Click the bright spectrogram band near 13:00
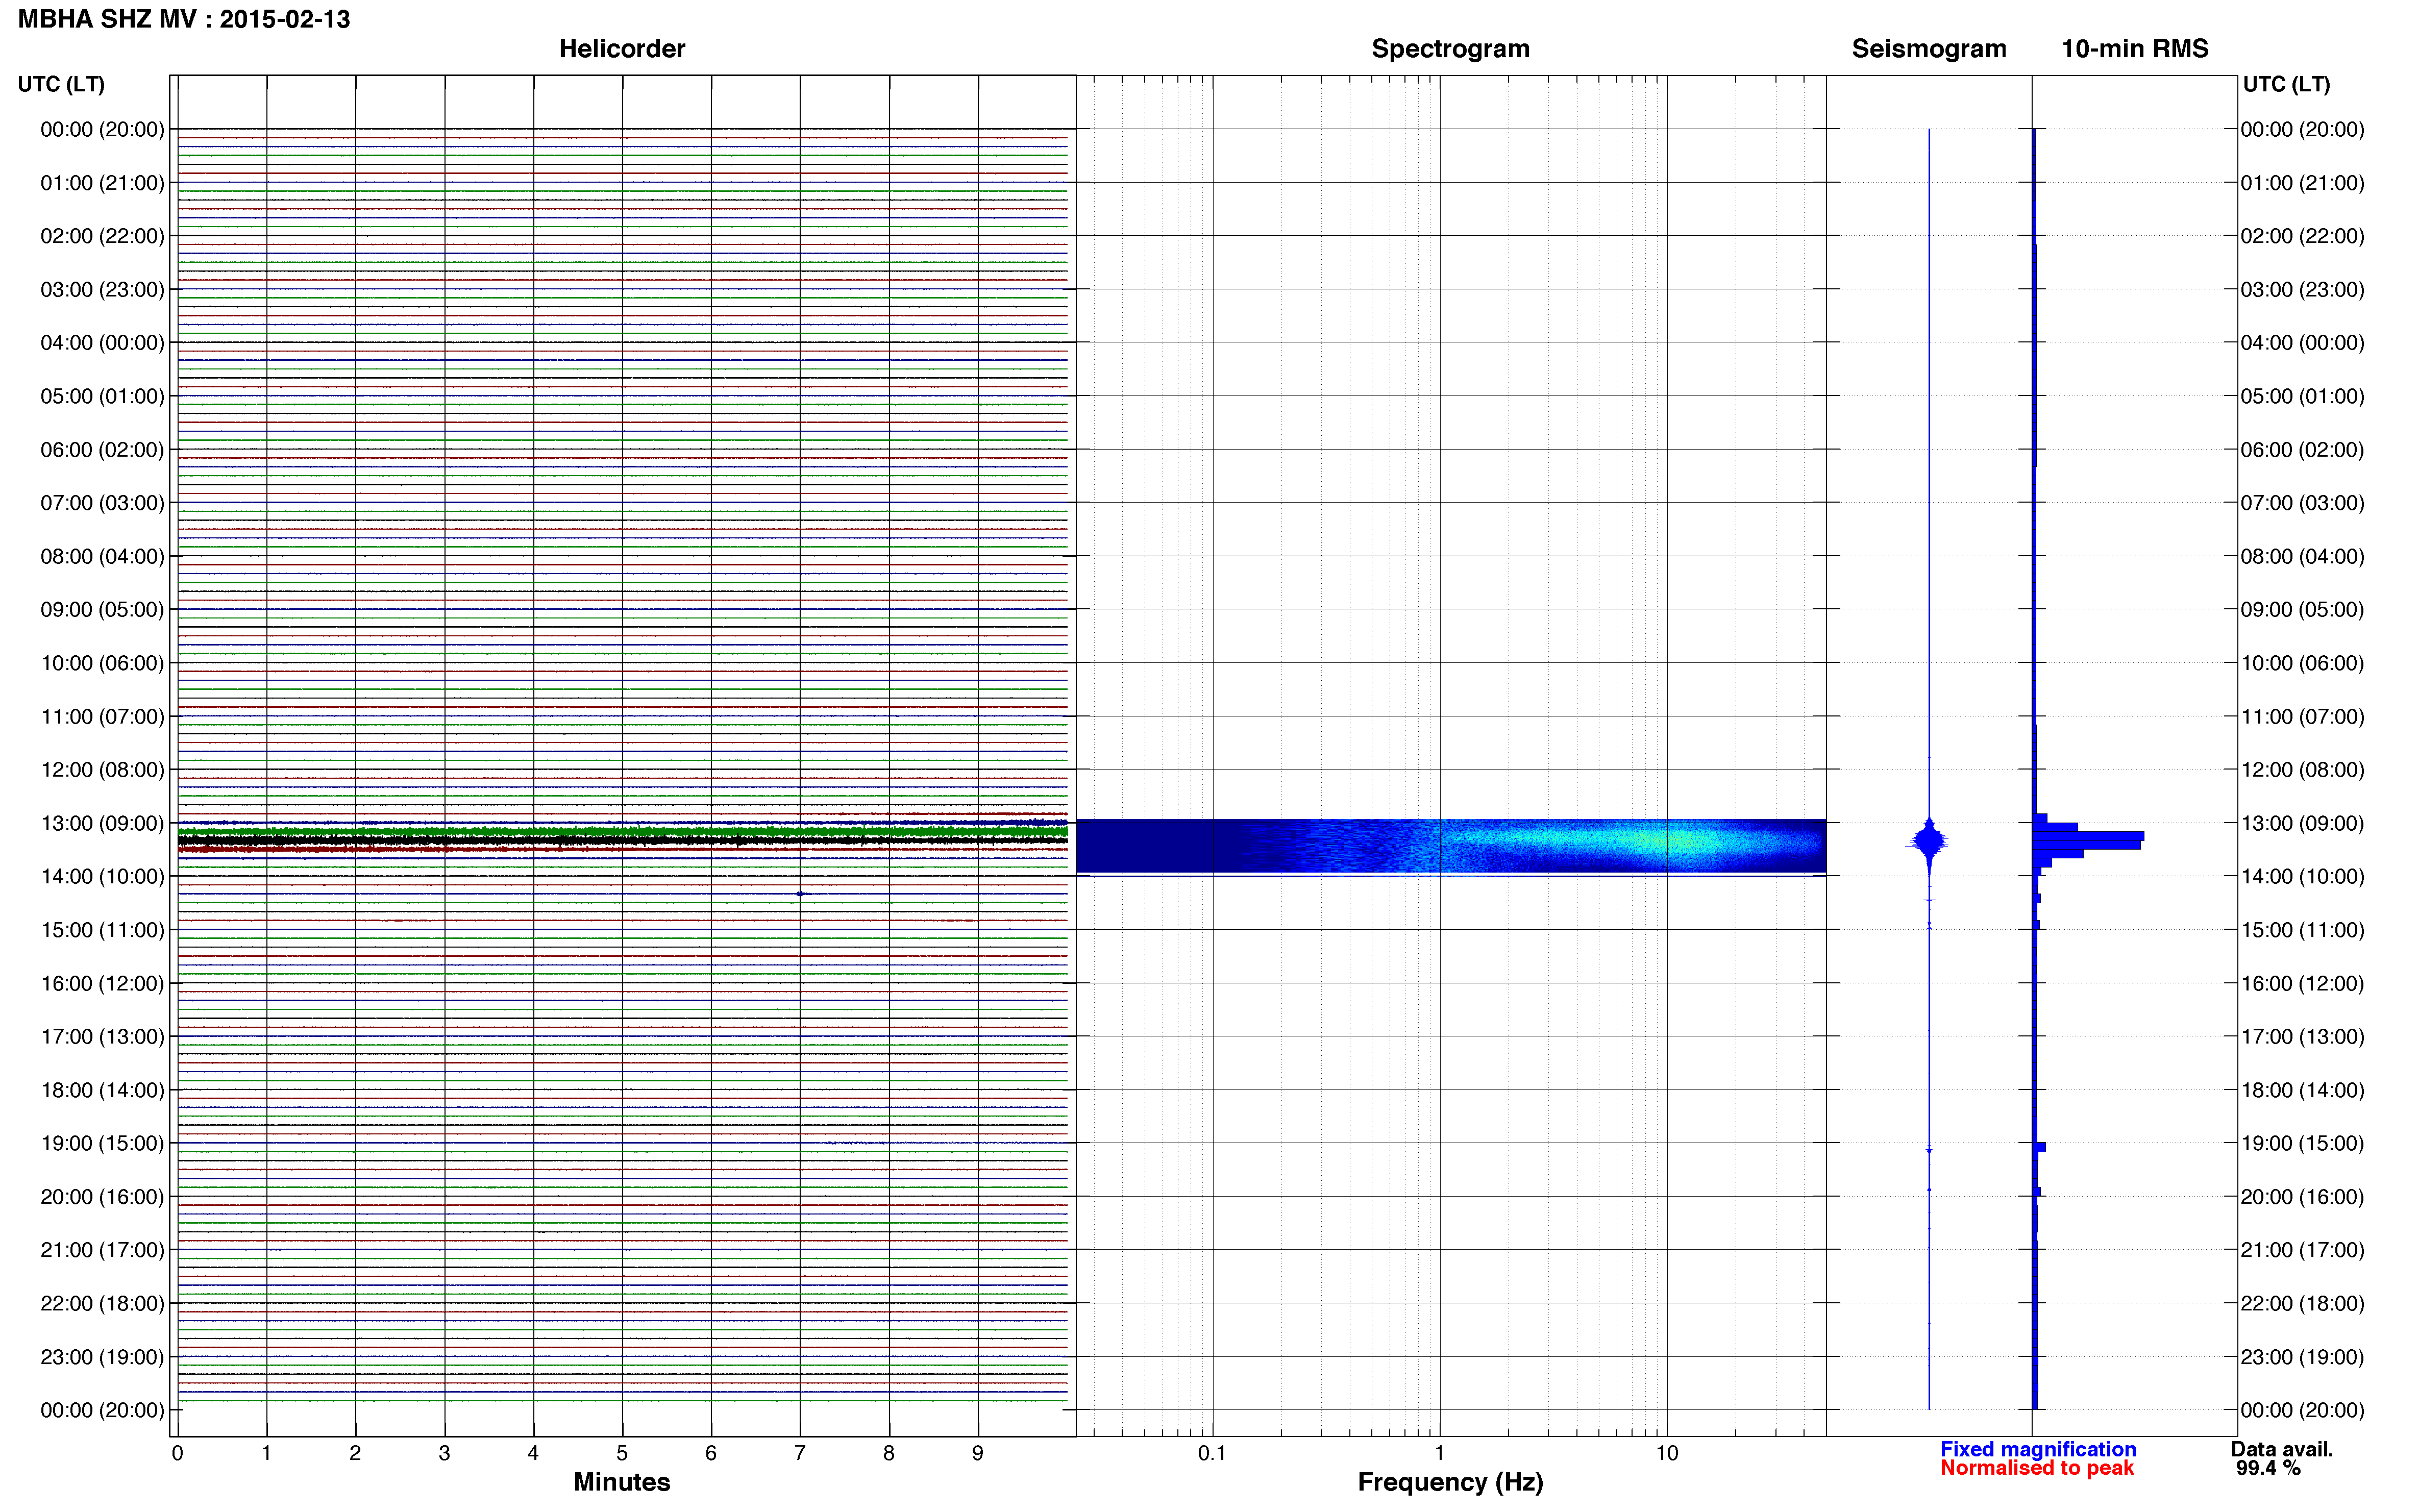The height and width of the screenshot is (1512, 2419). click(1451, 846)
